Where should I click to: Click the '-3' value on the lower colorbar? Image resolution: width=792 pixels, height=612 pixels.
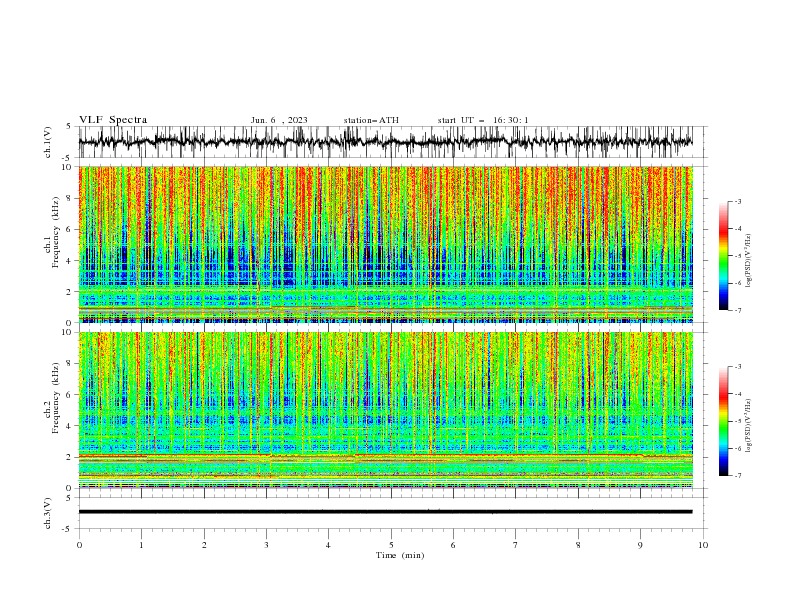[x=737, y=367]
